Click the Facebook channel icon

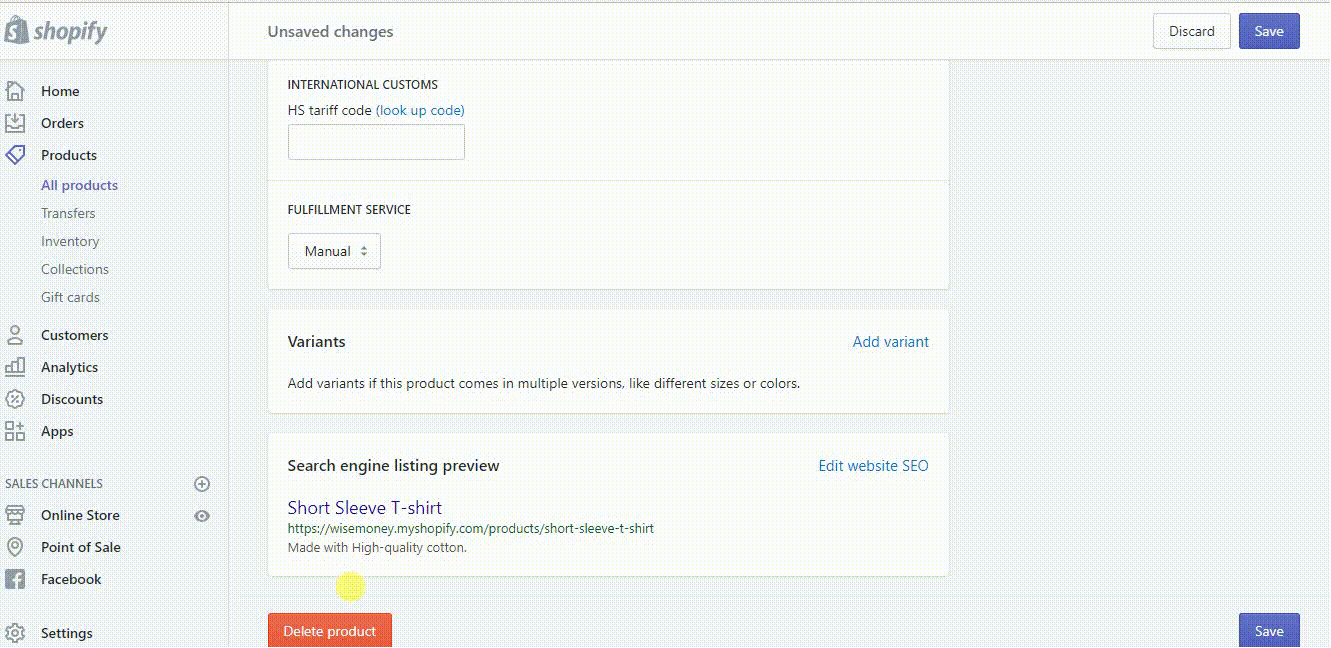(x=15, y=579)
